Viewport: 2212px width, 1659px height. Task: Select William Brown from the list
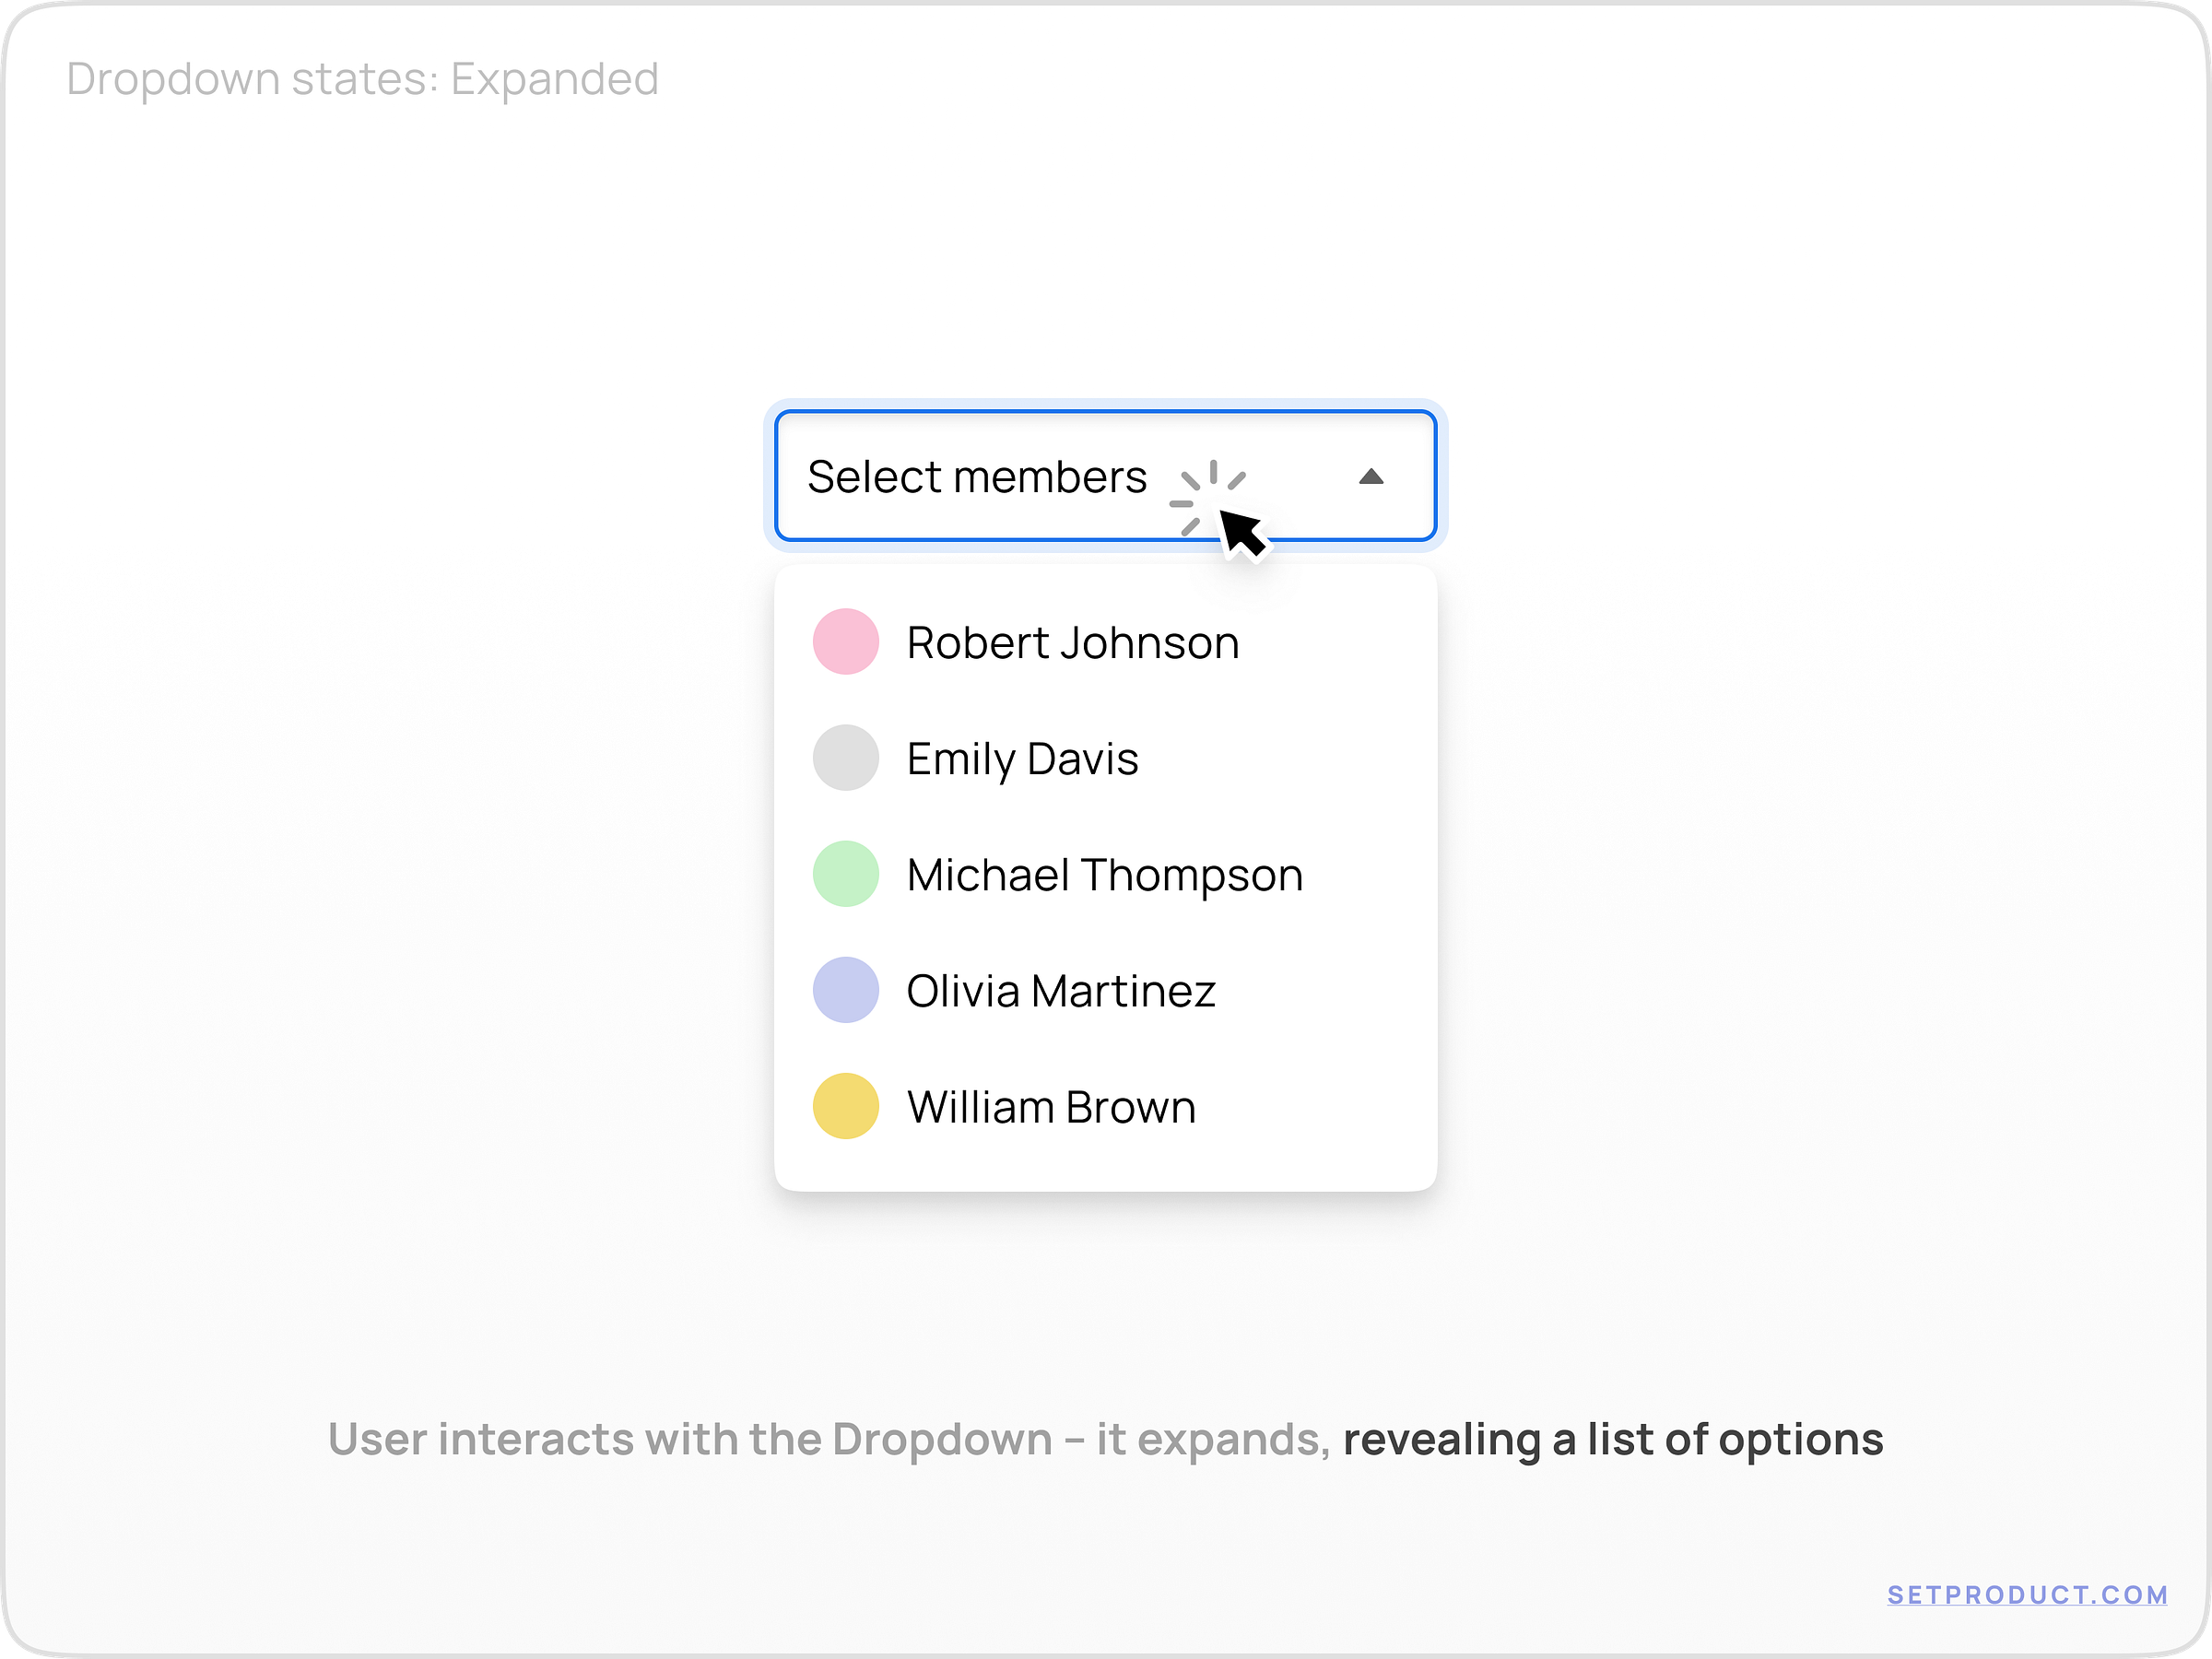pyautogui.click(x=1049, y=1105)
